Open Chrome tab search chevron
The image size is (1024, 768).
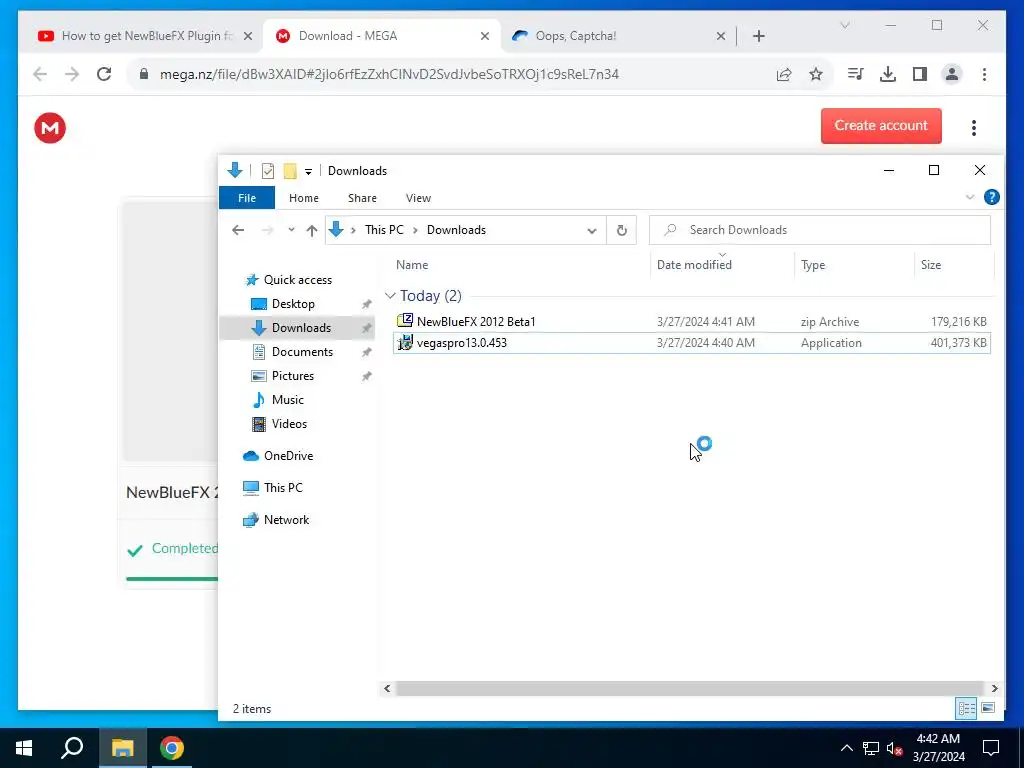tap(844, 25)
